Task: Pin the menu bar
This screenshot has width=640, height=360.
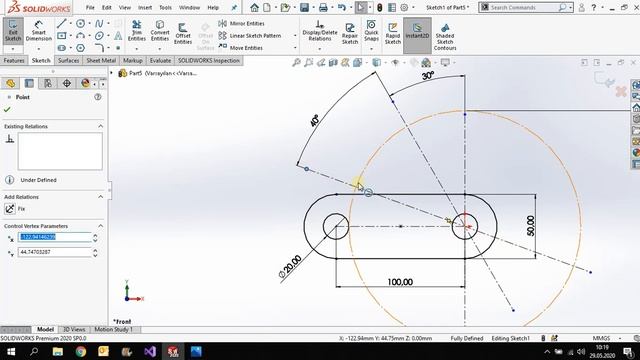Action: tap(234, 7)
